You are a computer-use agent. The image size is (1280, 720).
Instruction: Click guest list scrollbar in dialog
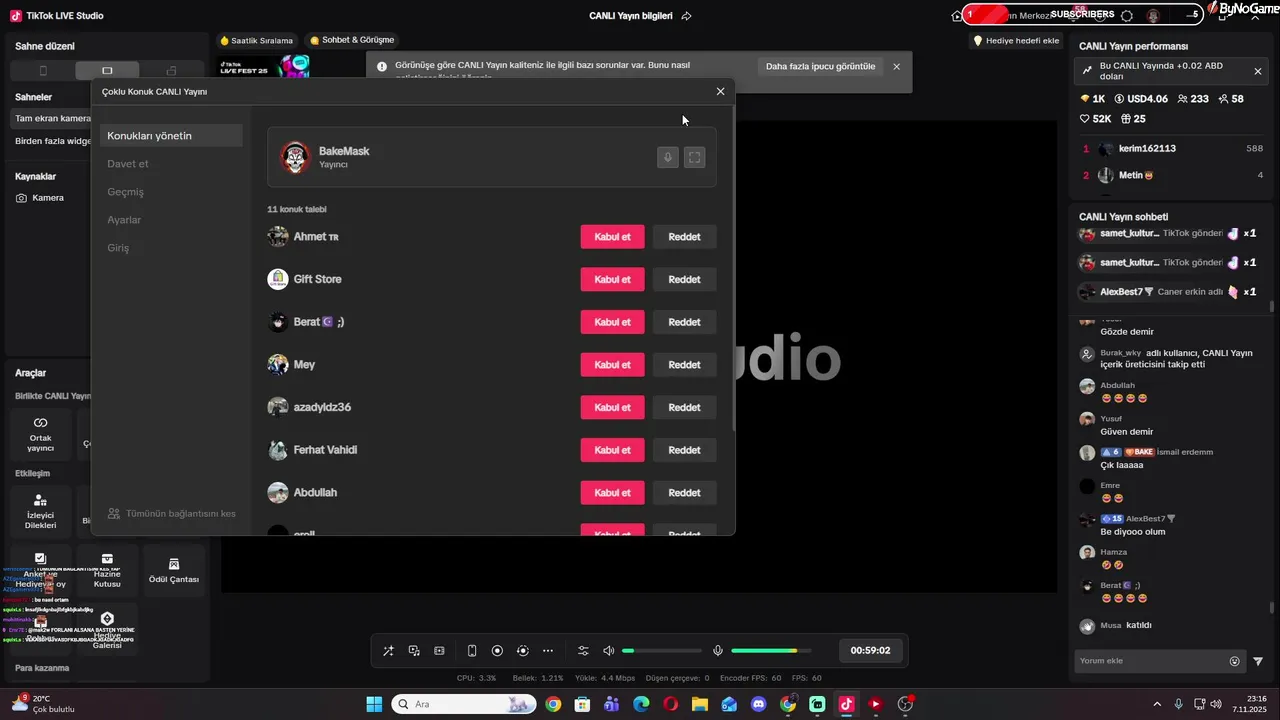(733, 270)
